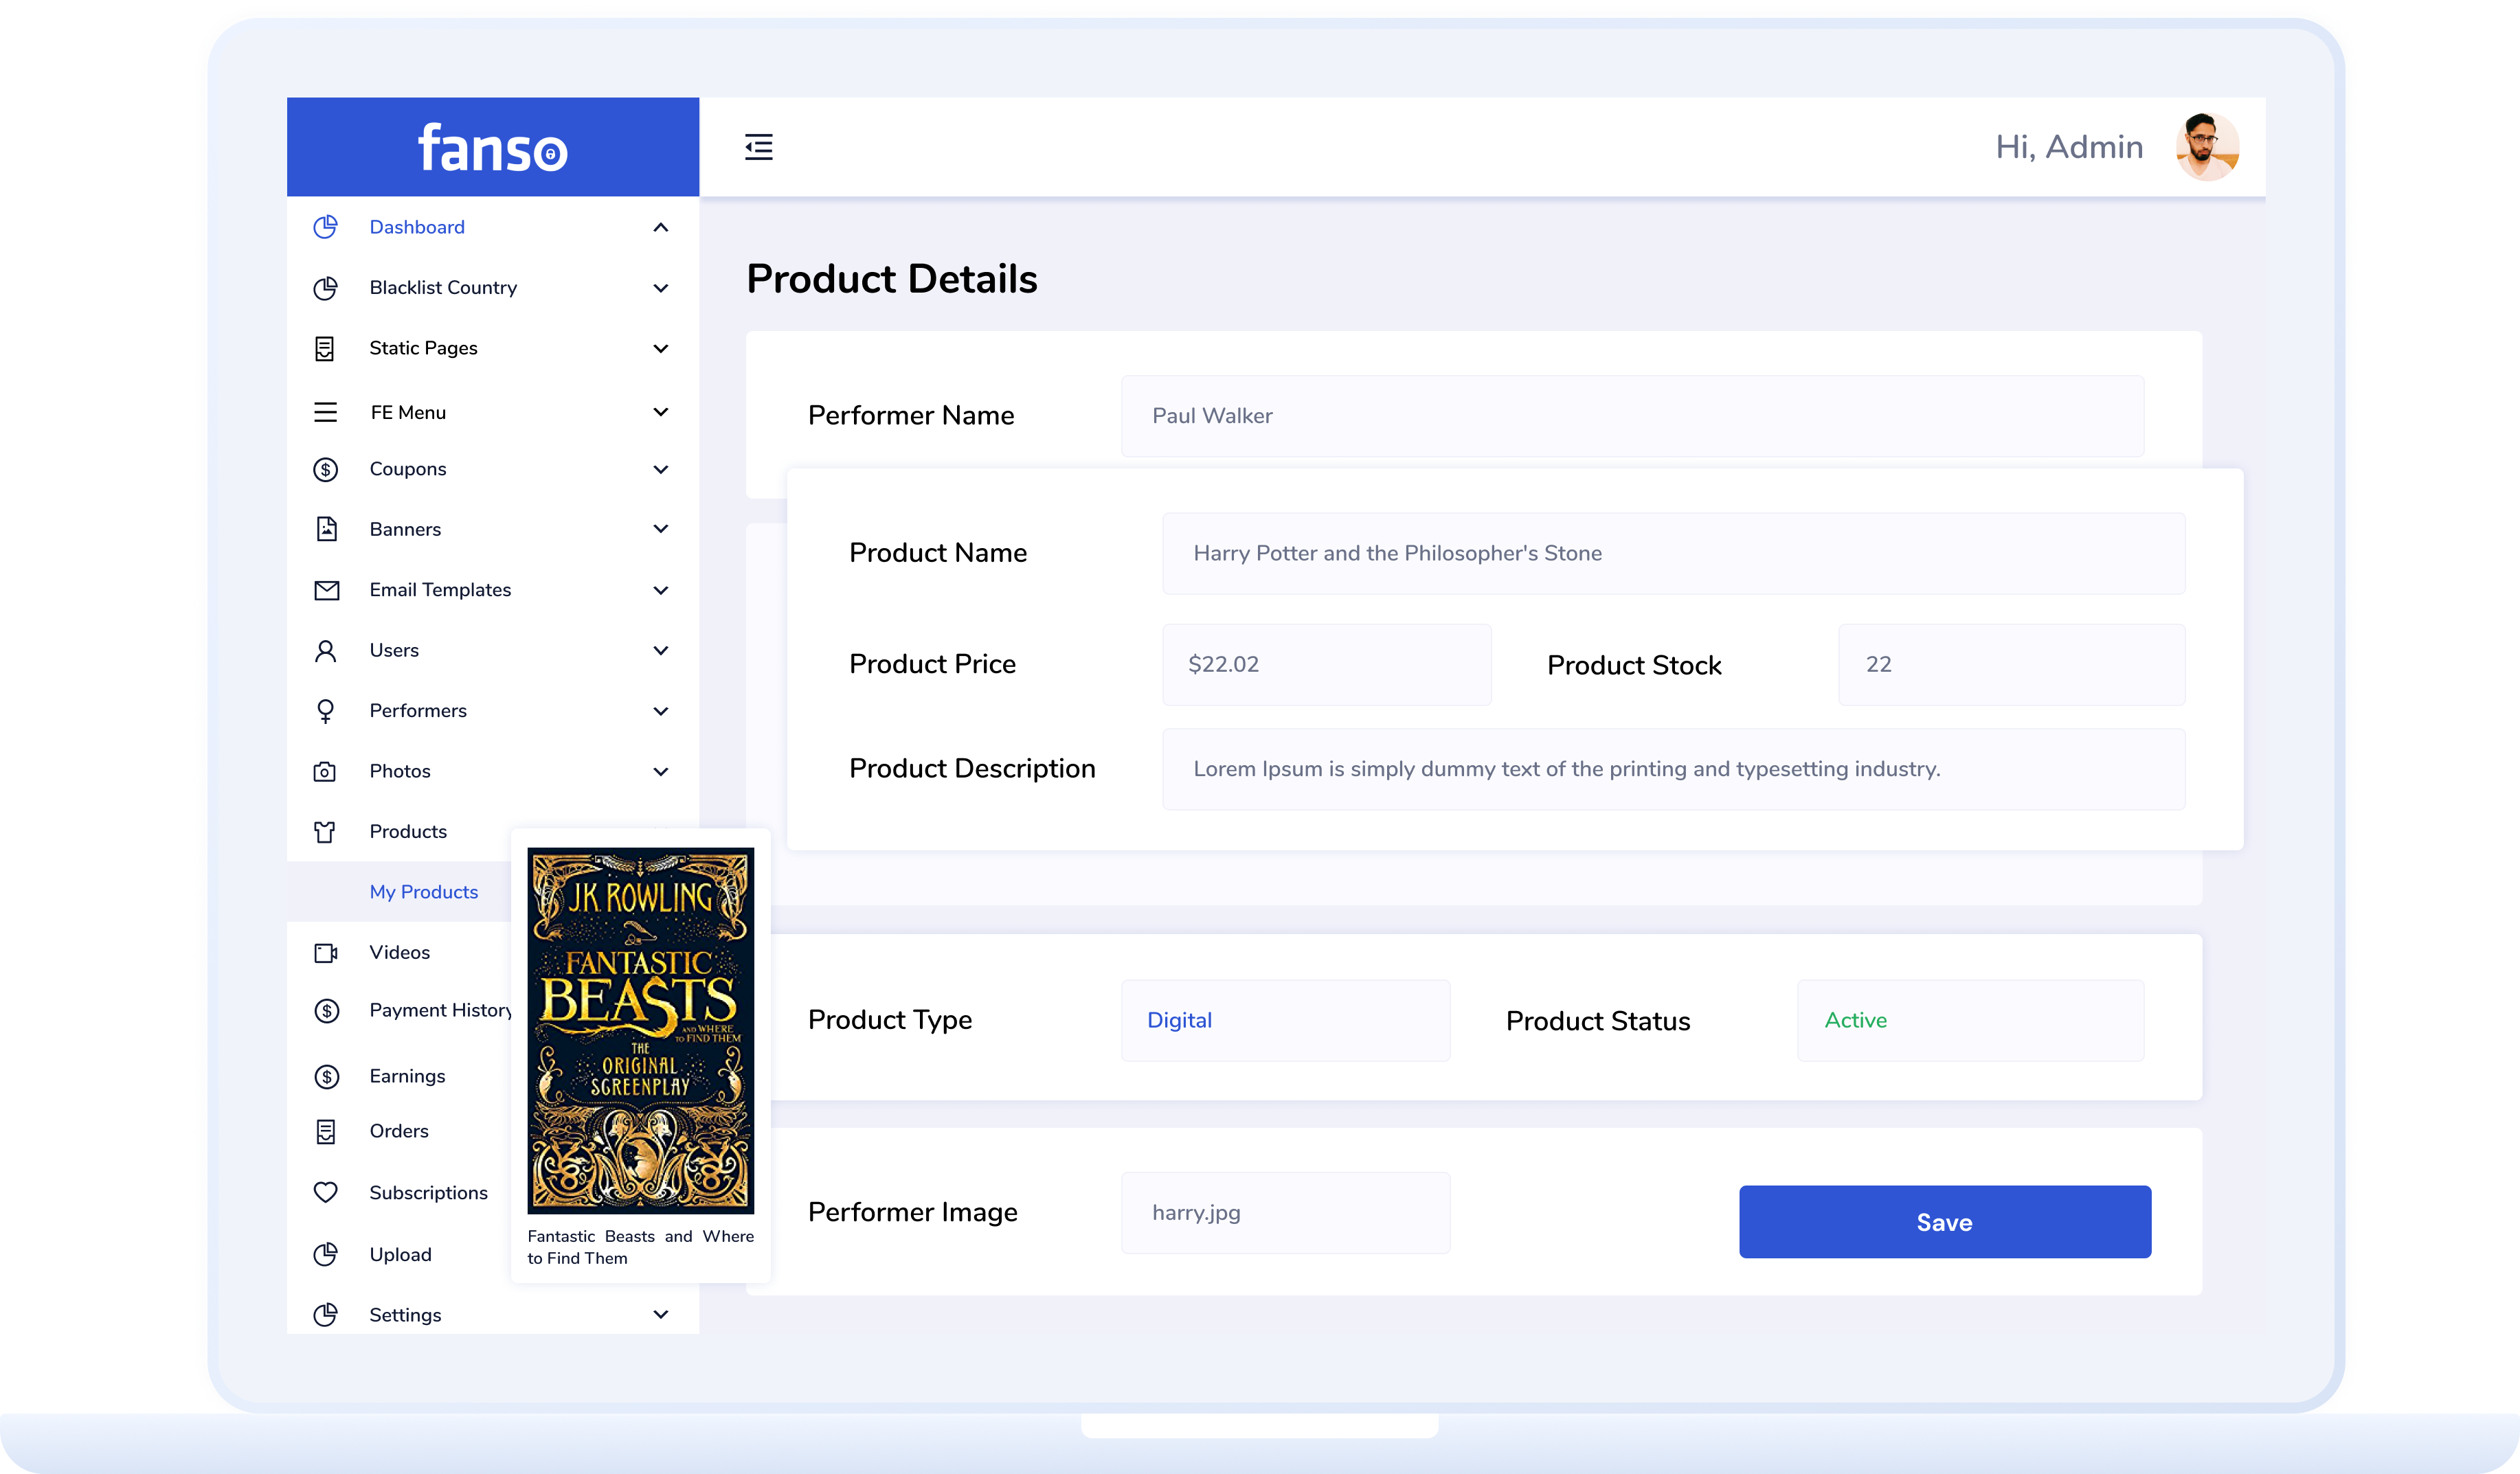Screen dimensions: 2520x1474
Task: Collapse the Dashboard menu chevron
Action: [660, 227]
